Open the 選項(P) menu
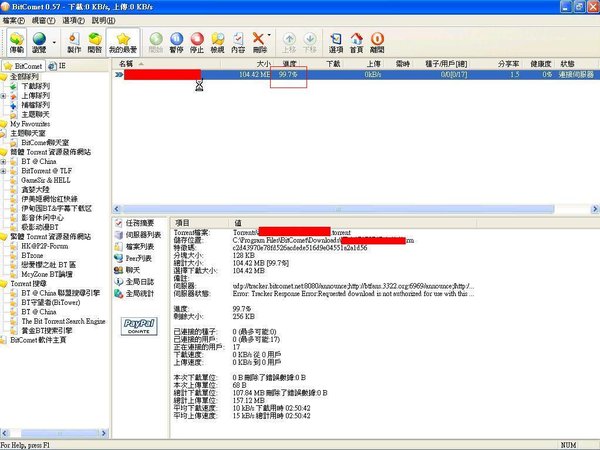 (73, 20)
